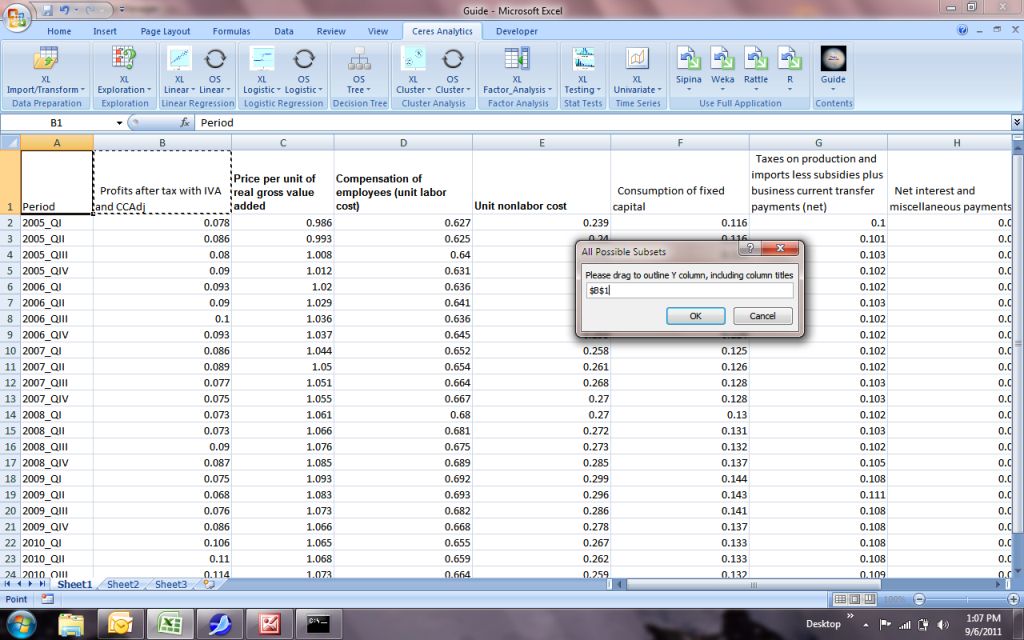Open XL Factor_Analysis tool
Image resolution: width=1024 pixels, height=640 pixels.
click(517, 71)
